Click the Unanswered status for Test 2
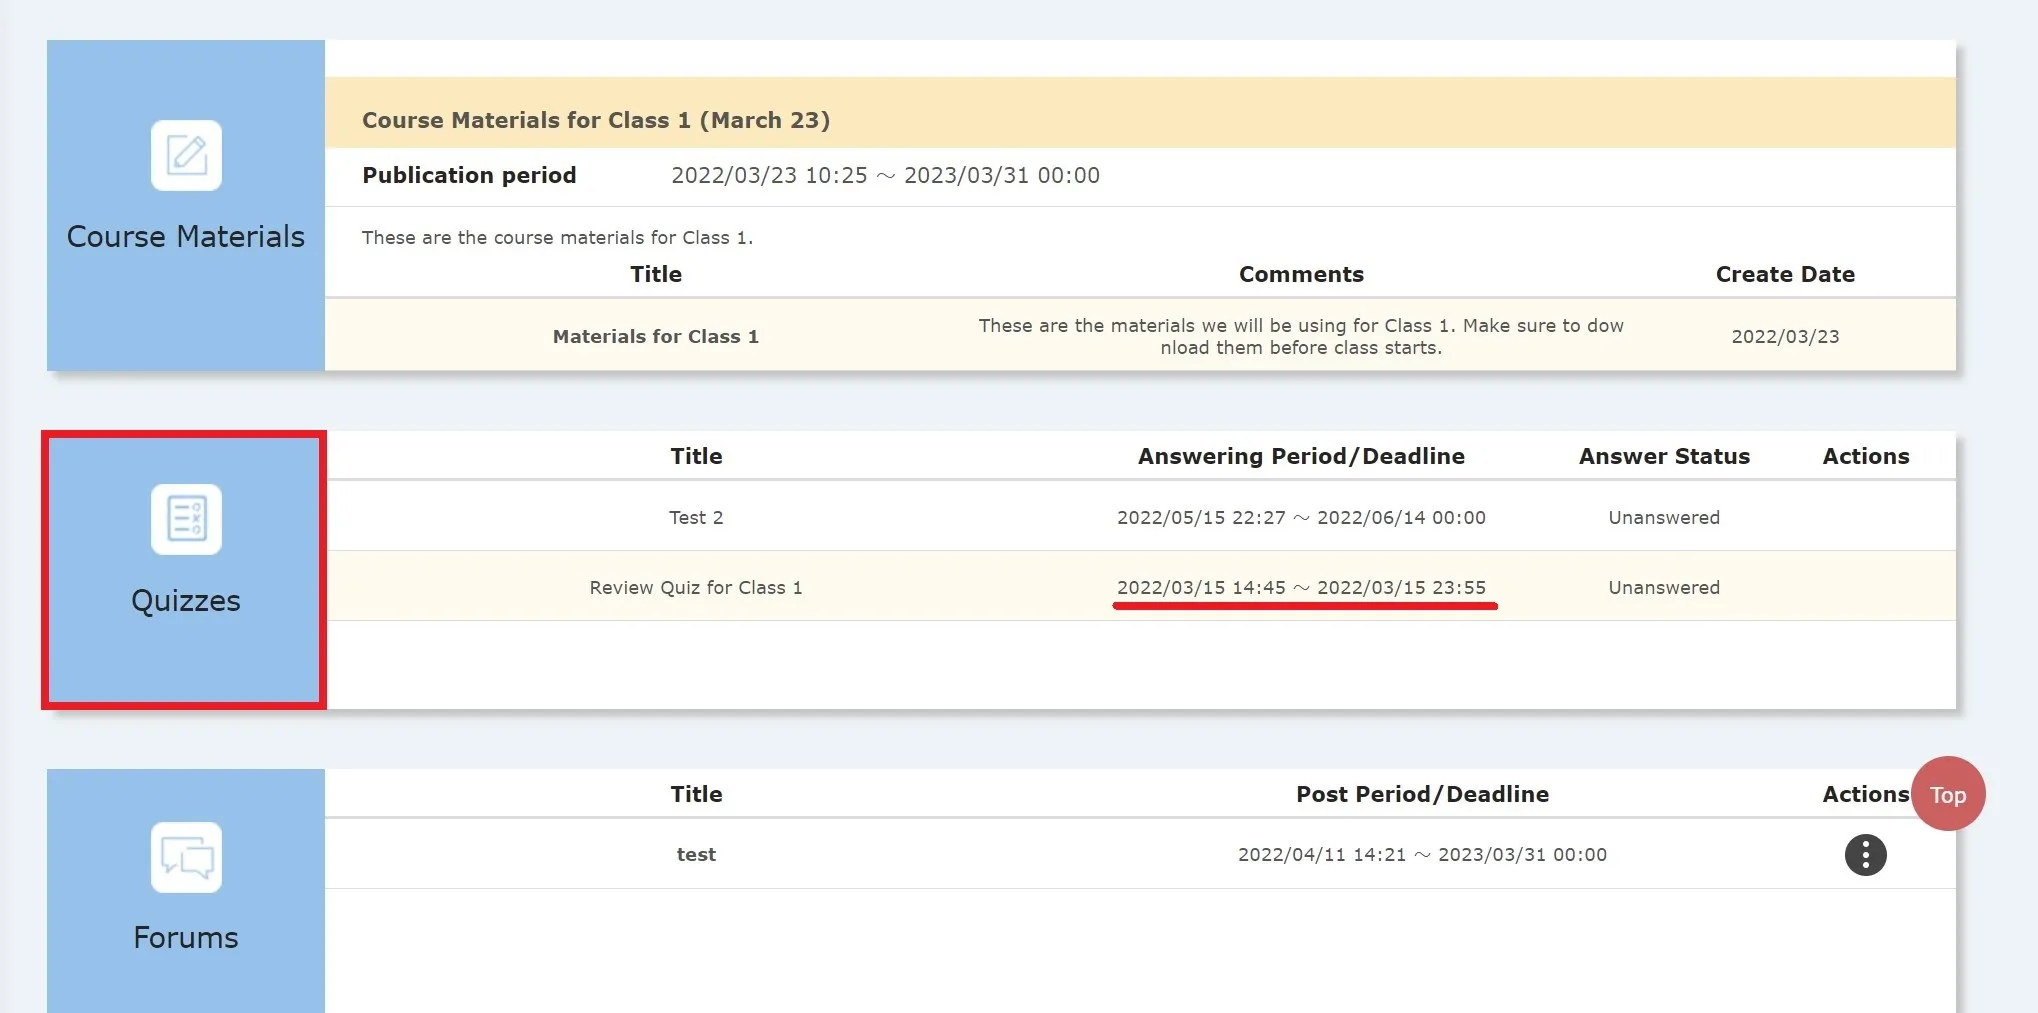 click(x=1664, y=518)
